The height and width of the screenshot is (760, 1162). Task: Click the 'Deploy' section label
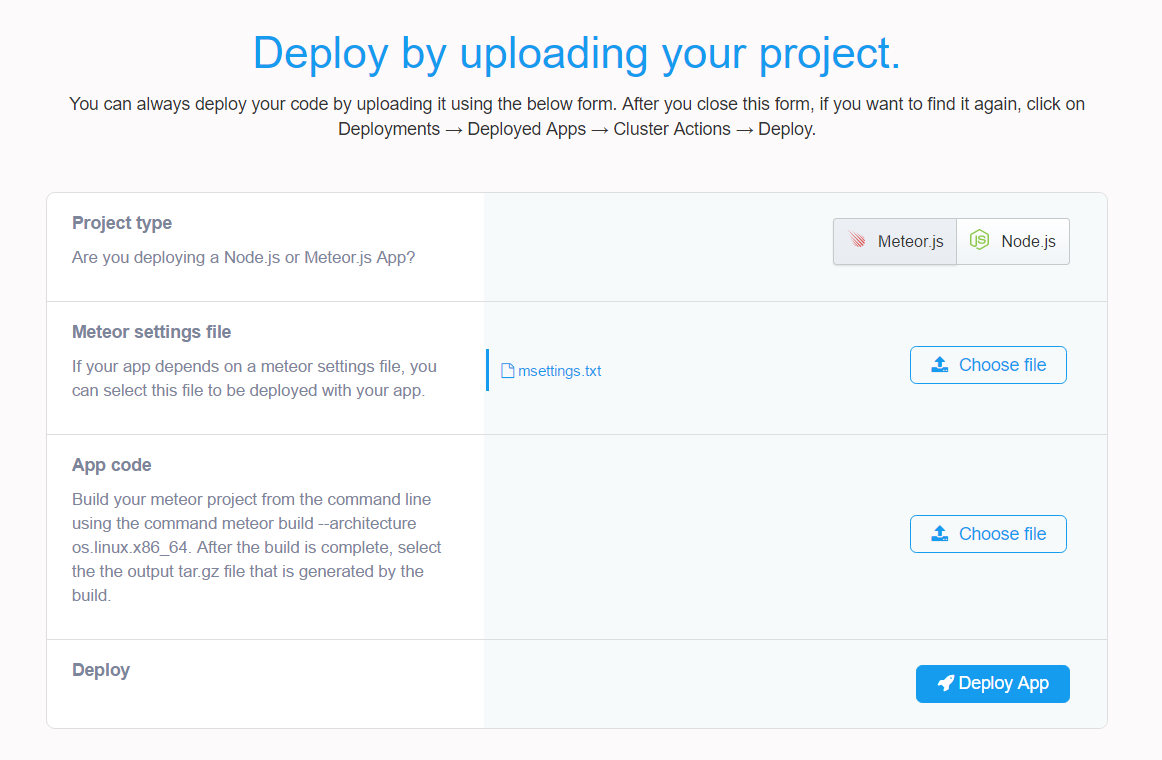(101, 670)
